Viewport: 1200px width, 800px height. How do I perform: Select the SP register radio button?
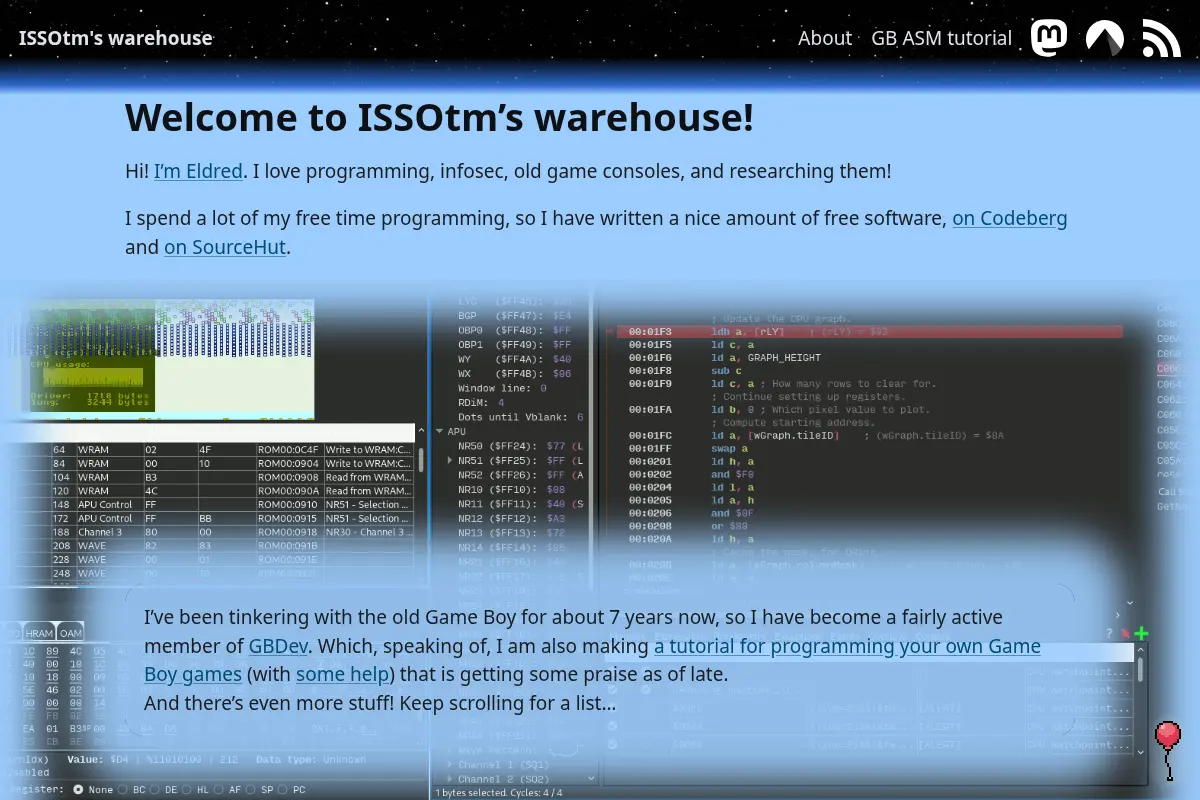click(x=250, y=789)
